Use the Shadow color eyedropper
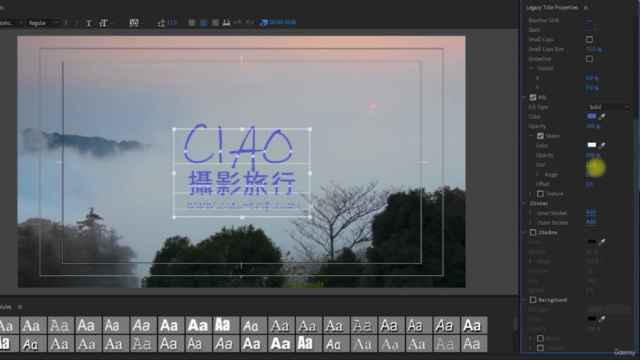The image size is (640, 360). pos(602,242)
